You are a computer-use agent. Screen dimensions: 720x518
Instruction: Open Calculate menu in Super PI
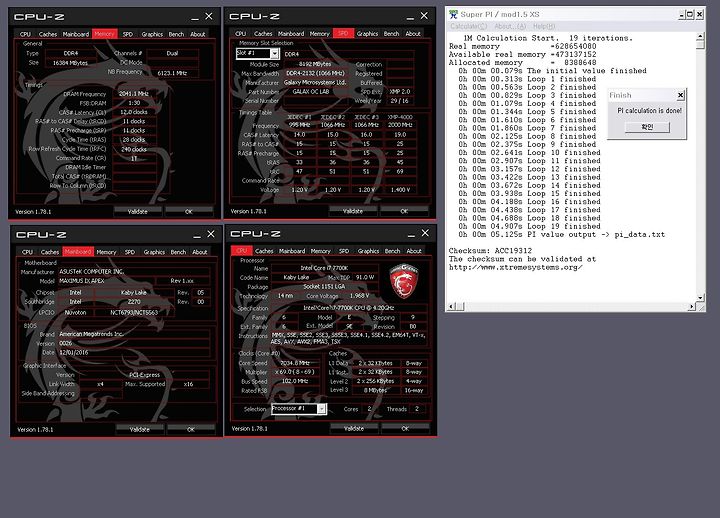(x=468, y=26)
